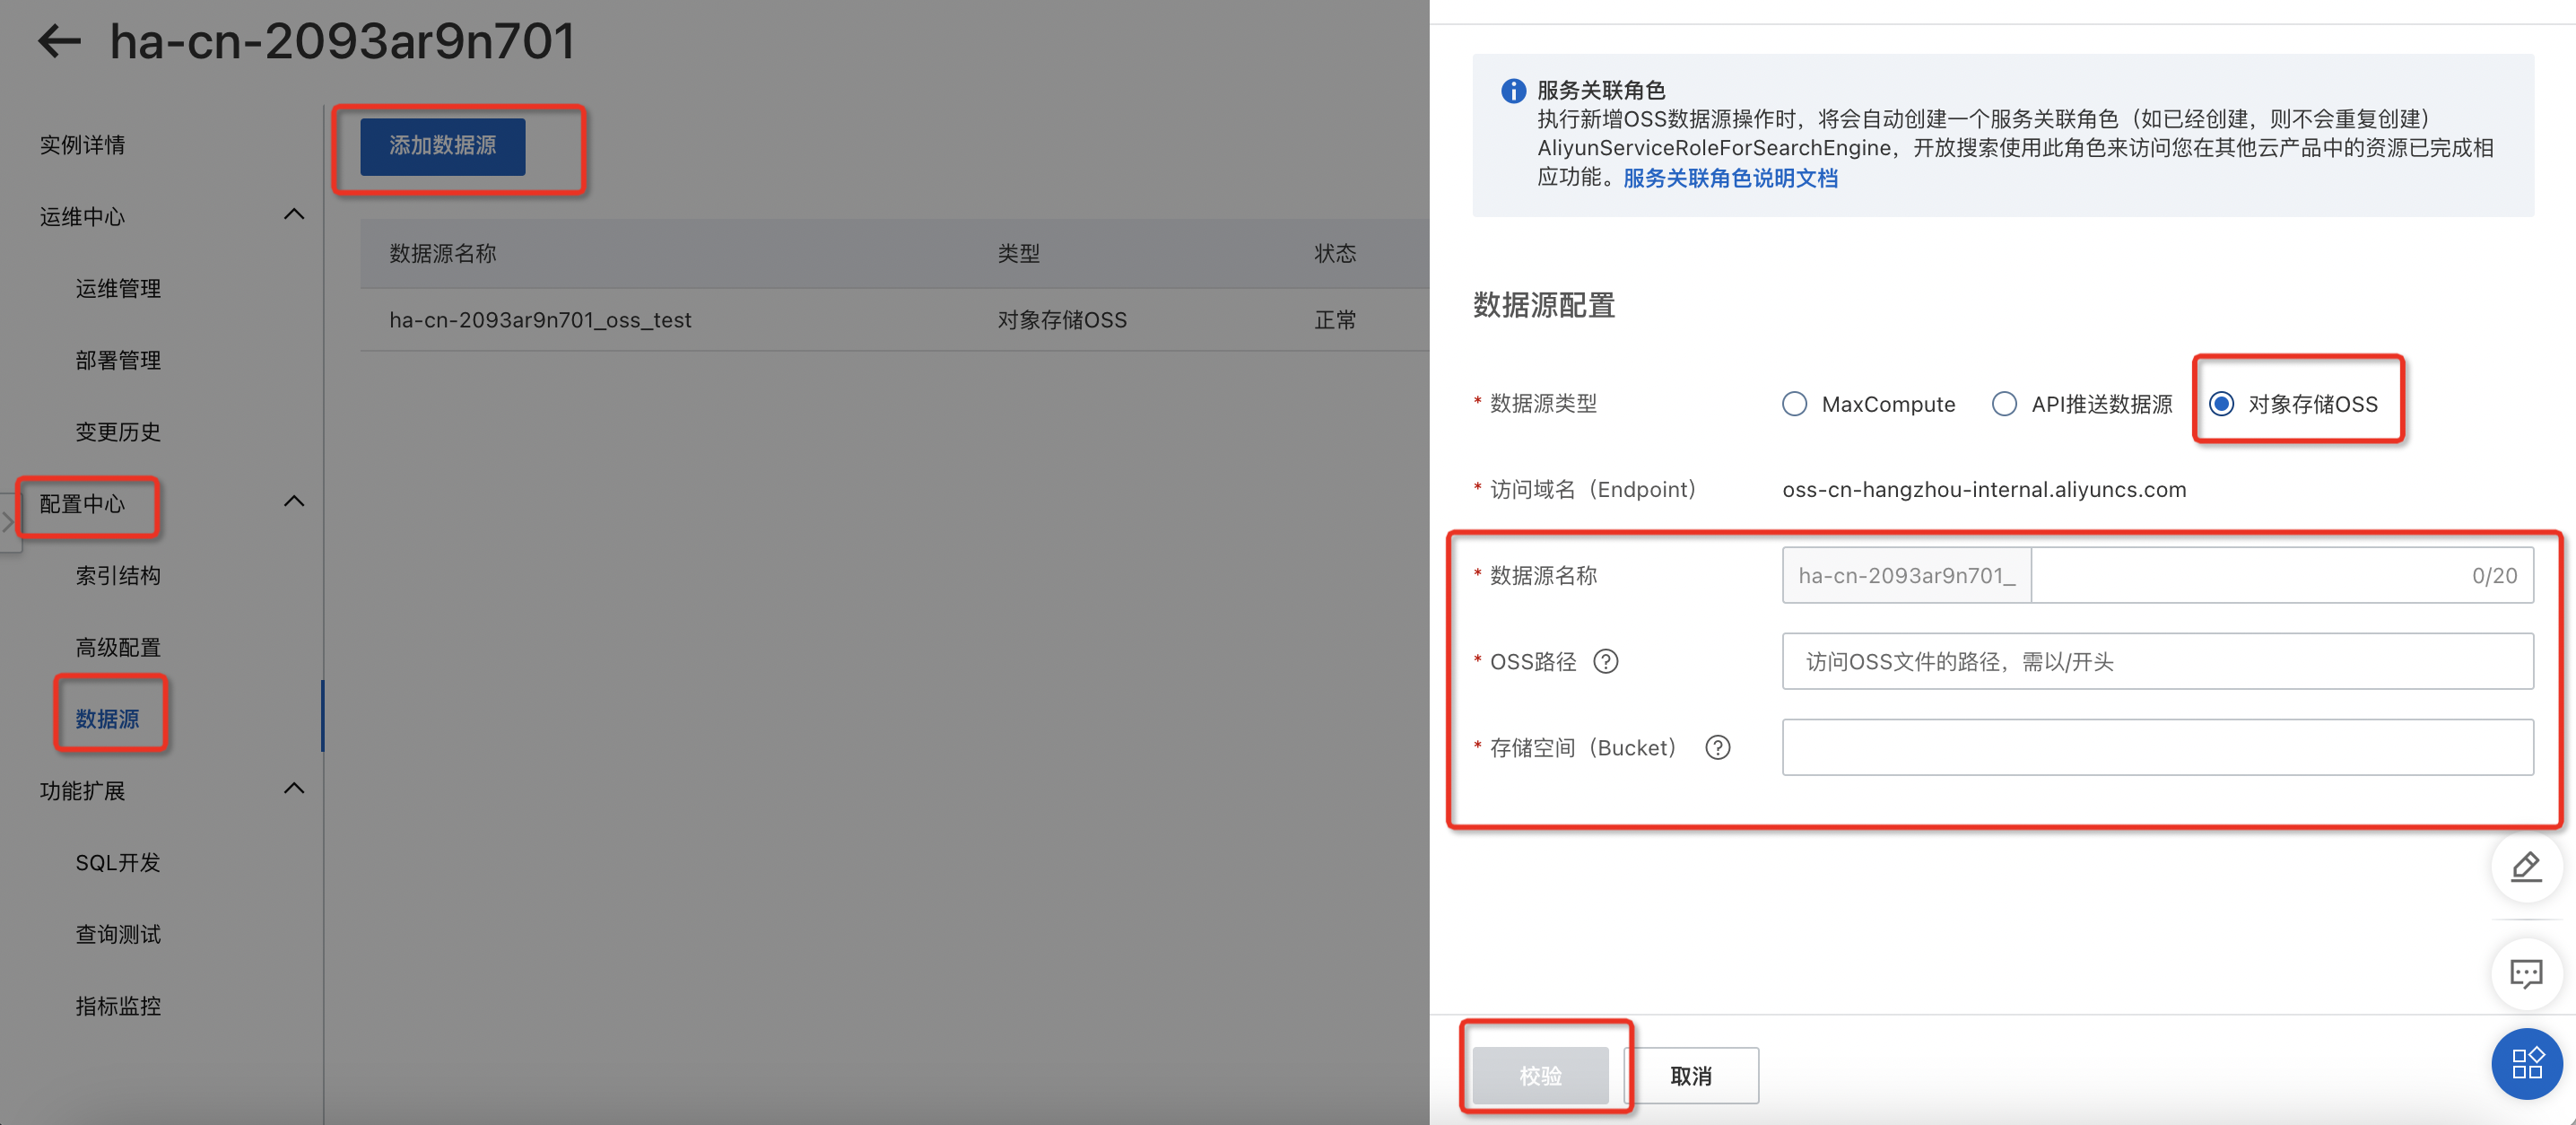
Task: Select the MaxCompute data source type
Action: (x=1795, y=404)
